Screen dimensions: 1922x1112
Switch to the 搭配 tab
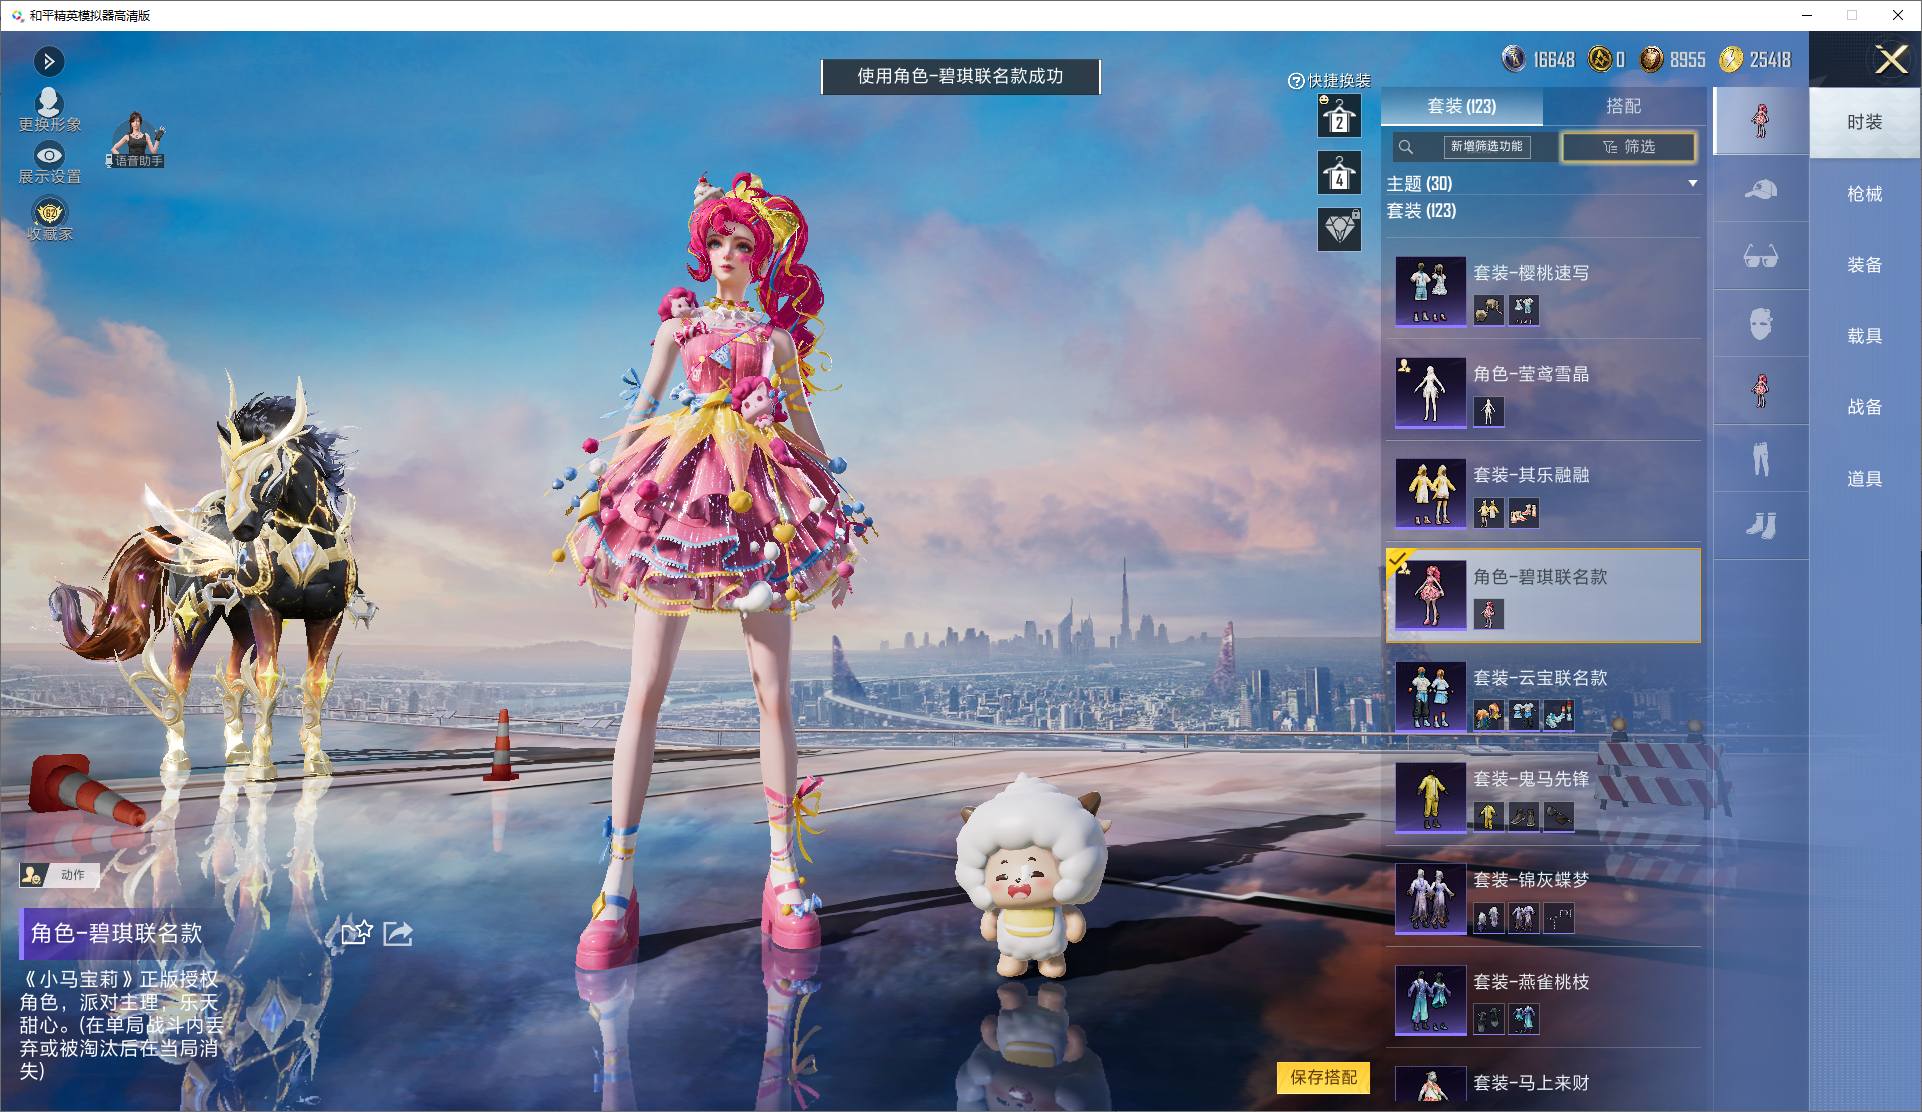point(1623,106)
